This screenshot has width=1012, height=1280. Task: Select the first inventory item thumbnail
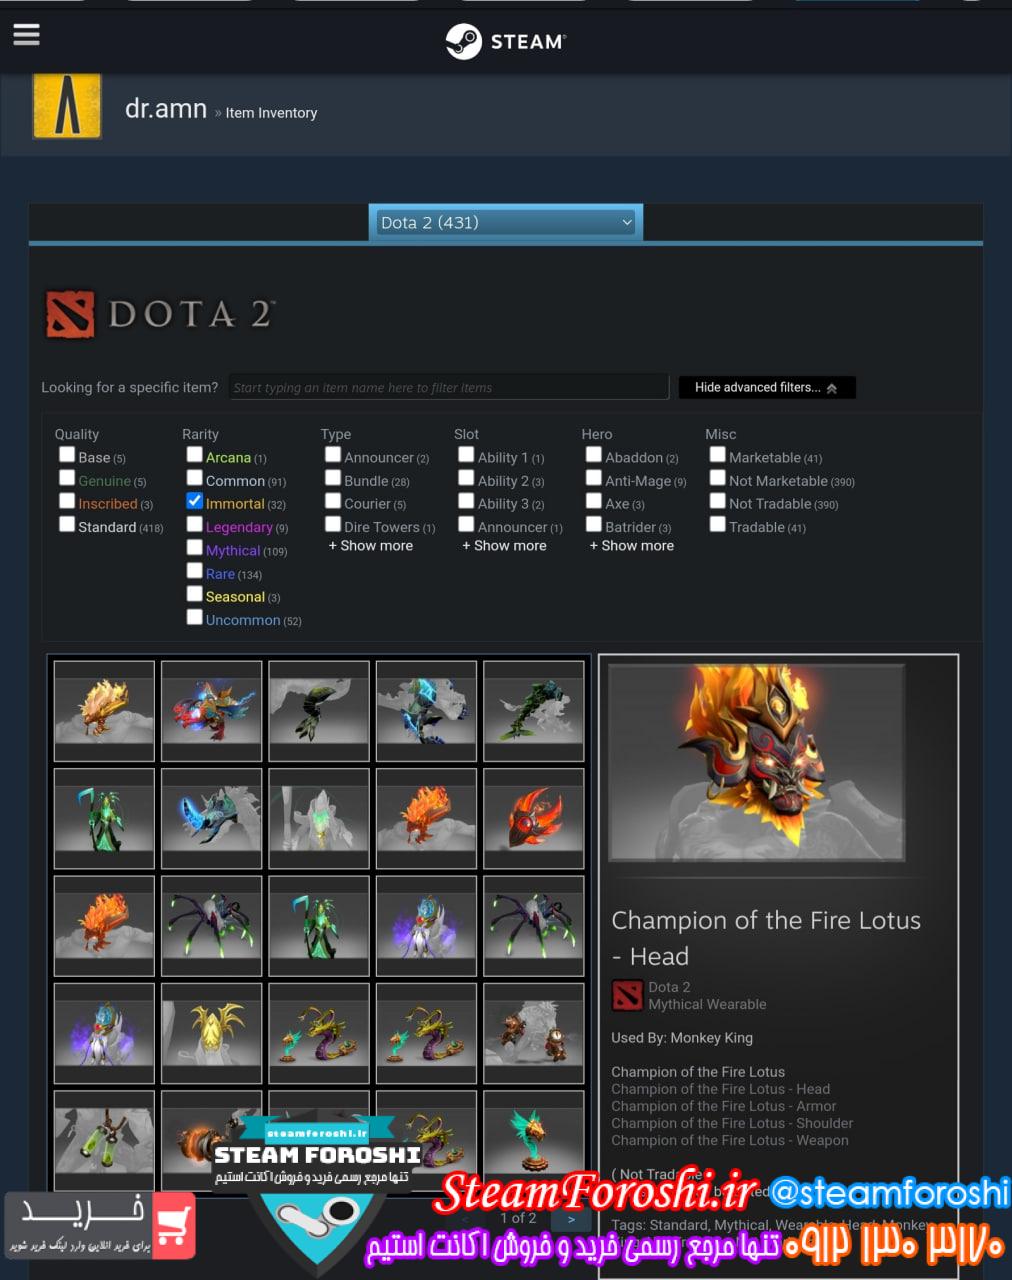[104, 712]
